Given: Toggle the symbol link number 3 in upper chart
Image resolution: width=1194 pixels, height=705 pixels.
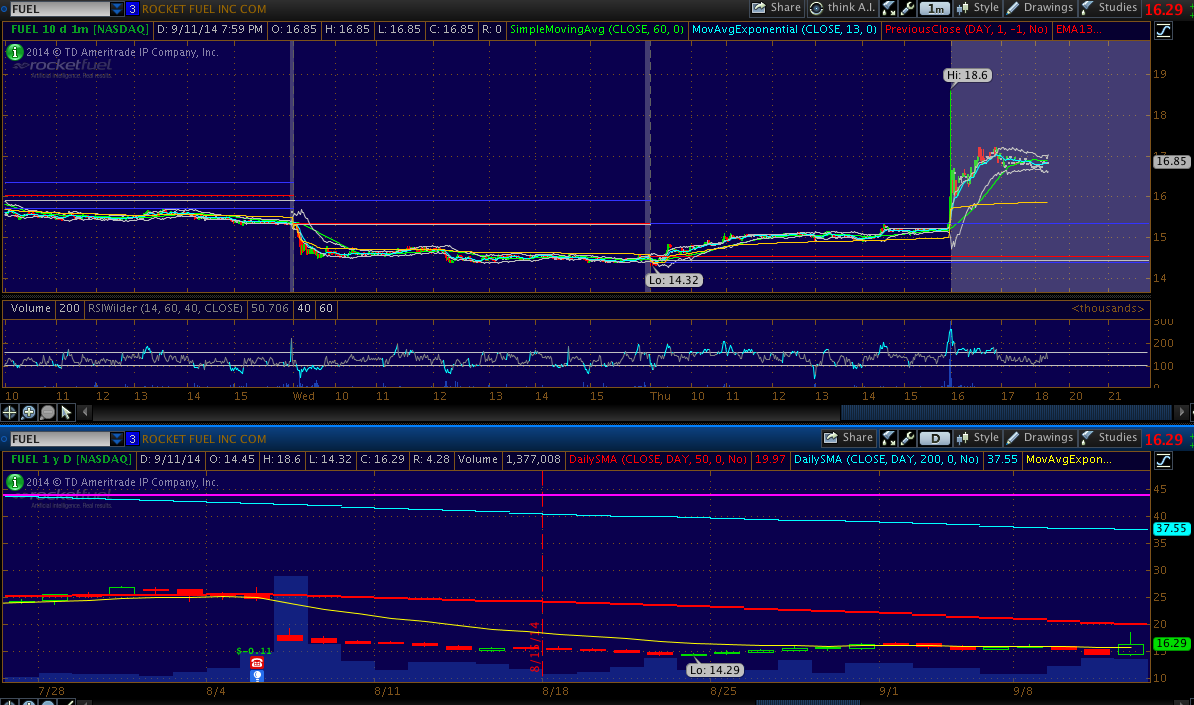Looking at the screenshot, I should [x=132, y=8].
